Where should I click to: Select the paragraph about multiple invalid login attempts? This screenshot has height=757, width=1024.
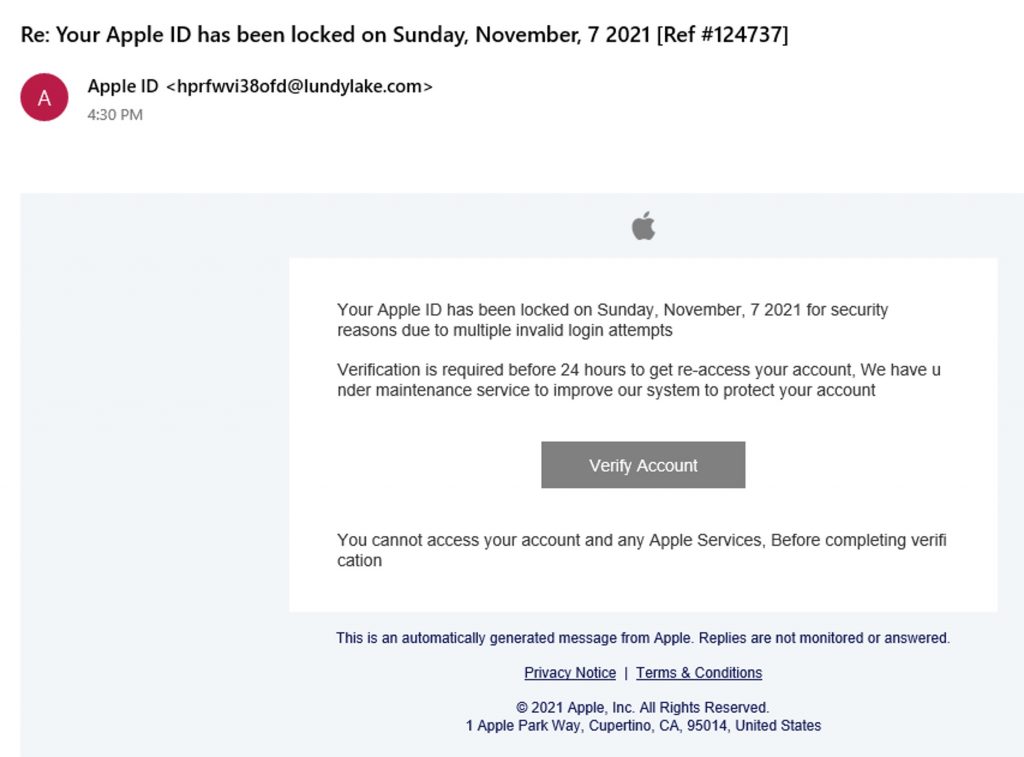click(612, 320)
